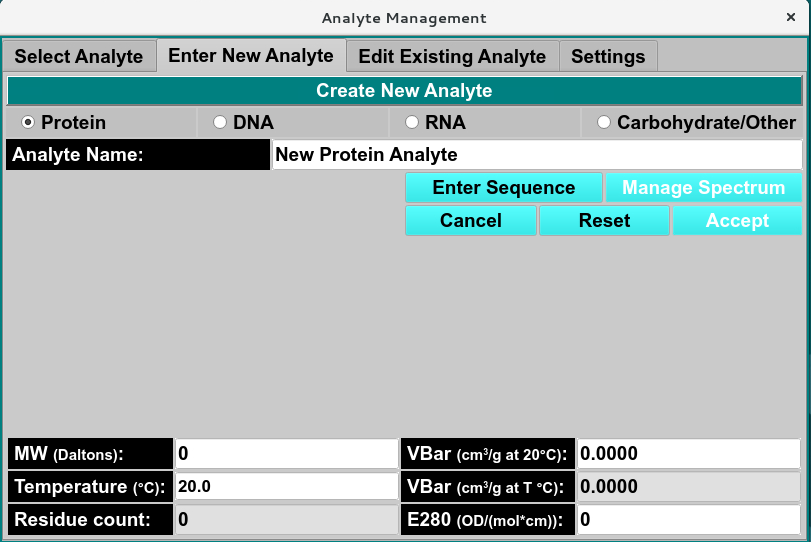Cancel the new analyte entry
This screenshot has width=811, height=542.
tap(471, 221)
